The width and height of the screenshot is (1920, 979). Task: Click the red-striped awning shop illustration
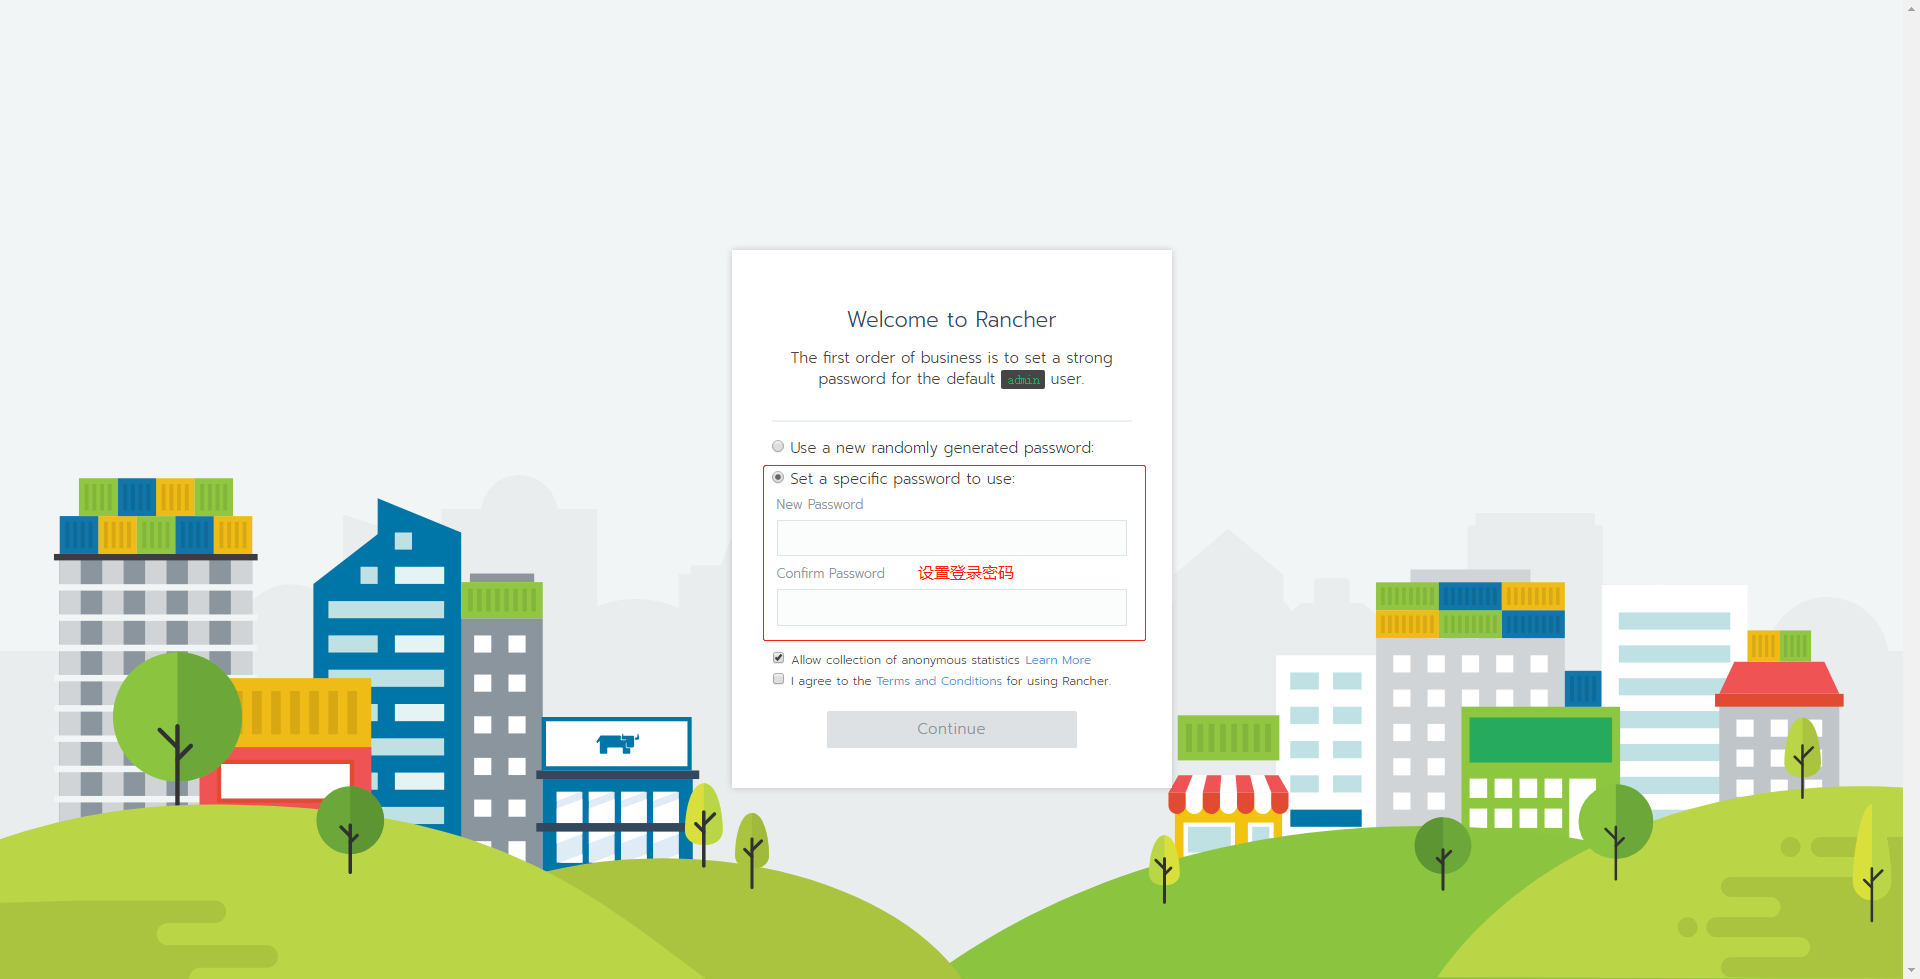pos(1228,810)
